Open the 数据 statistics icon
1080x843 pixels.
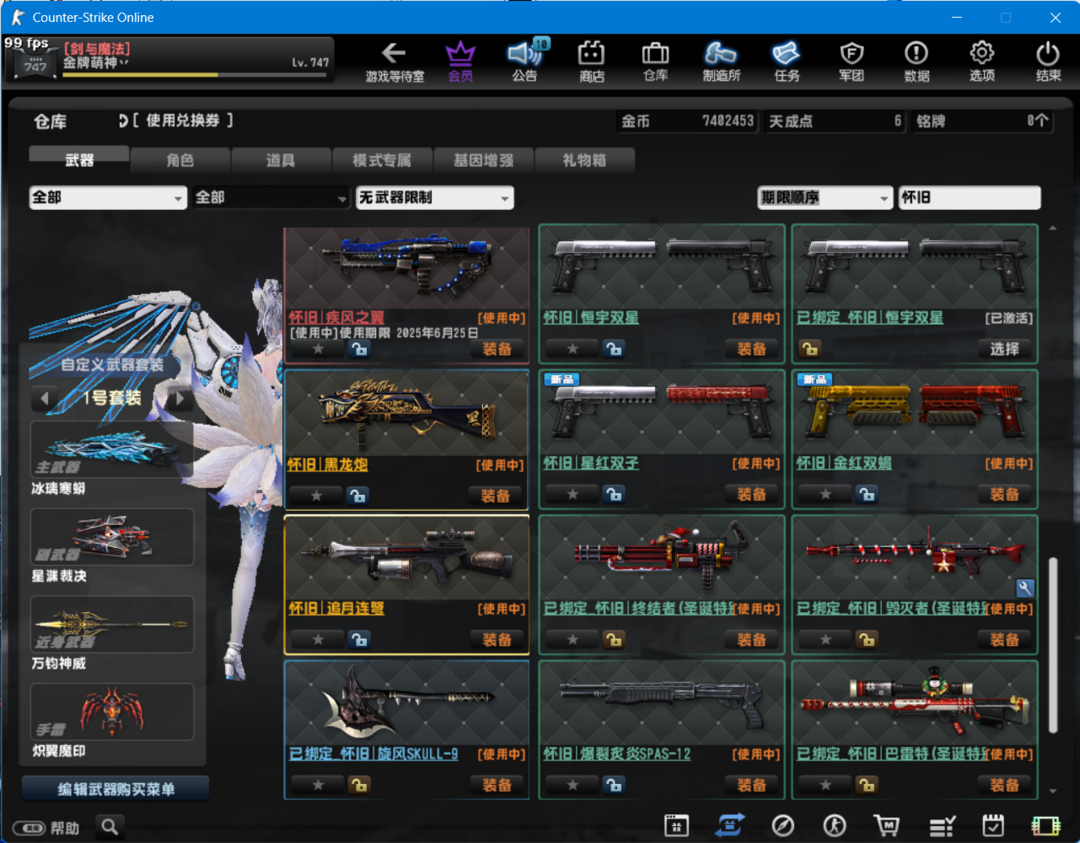917,61
